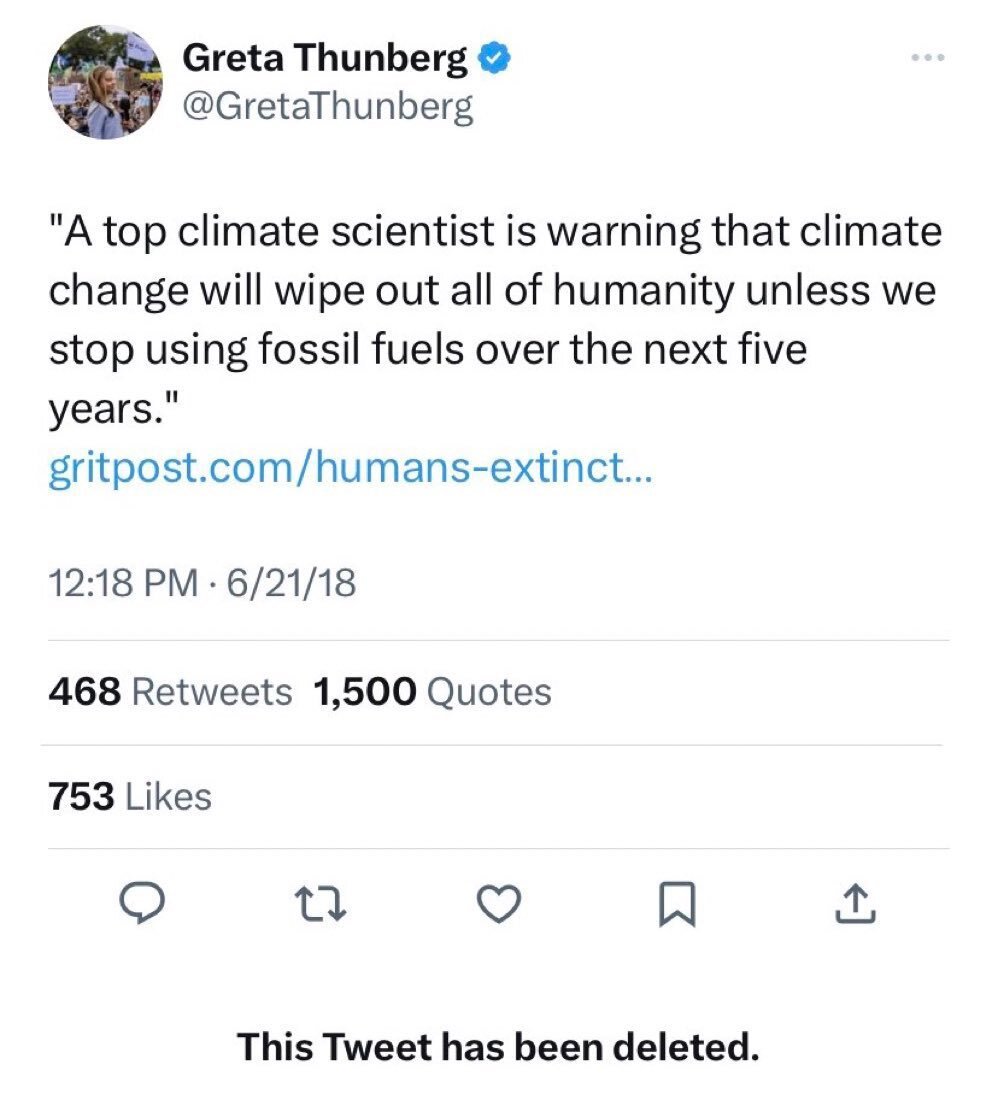This screenshot has height=1107, width=997.
Task: Click the 6/21/18 date
Action: pos(292,583)
